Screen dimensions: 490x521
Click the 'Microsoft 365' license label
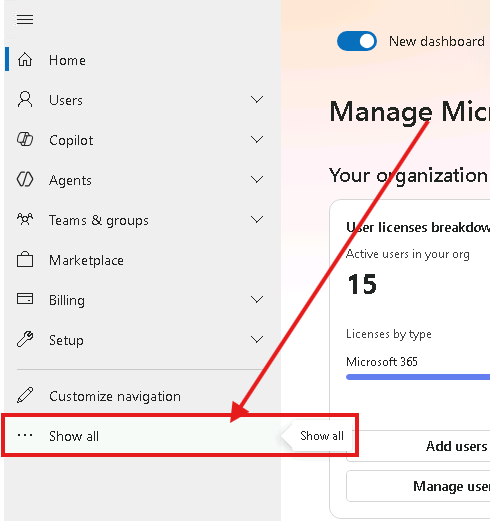(382, 362)
